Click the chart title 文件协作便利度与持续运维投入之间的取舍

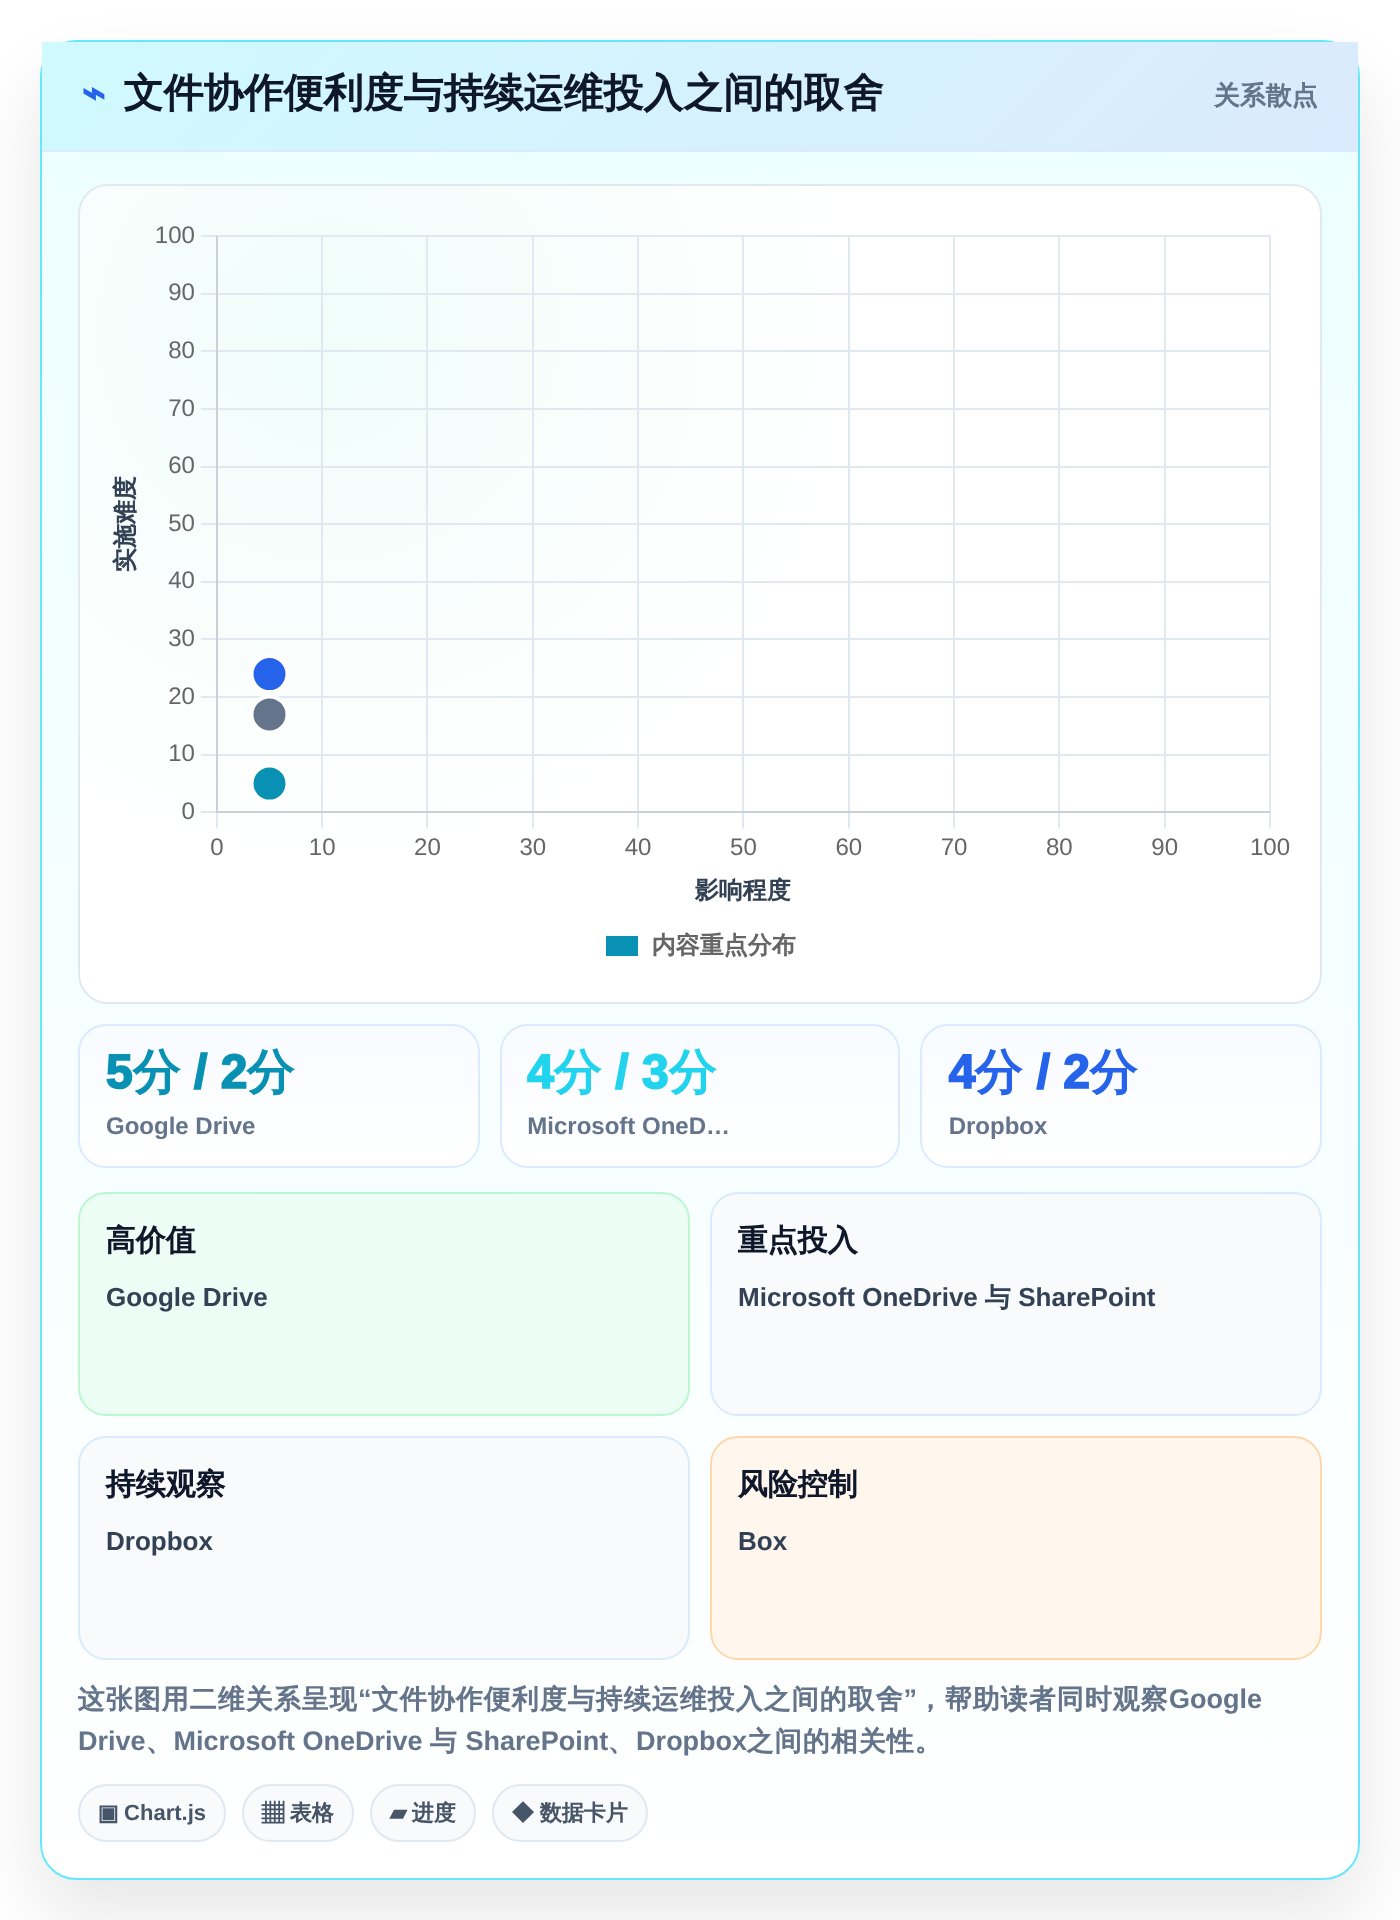click(503, 95)
